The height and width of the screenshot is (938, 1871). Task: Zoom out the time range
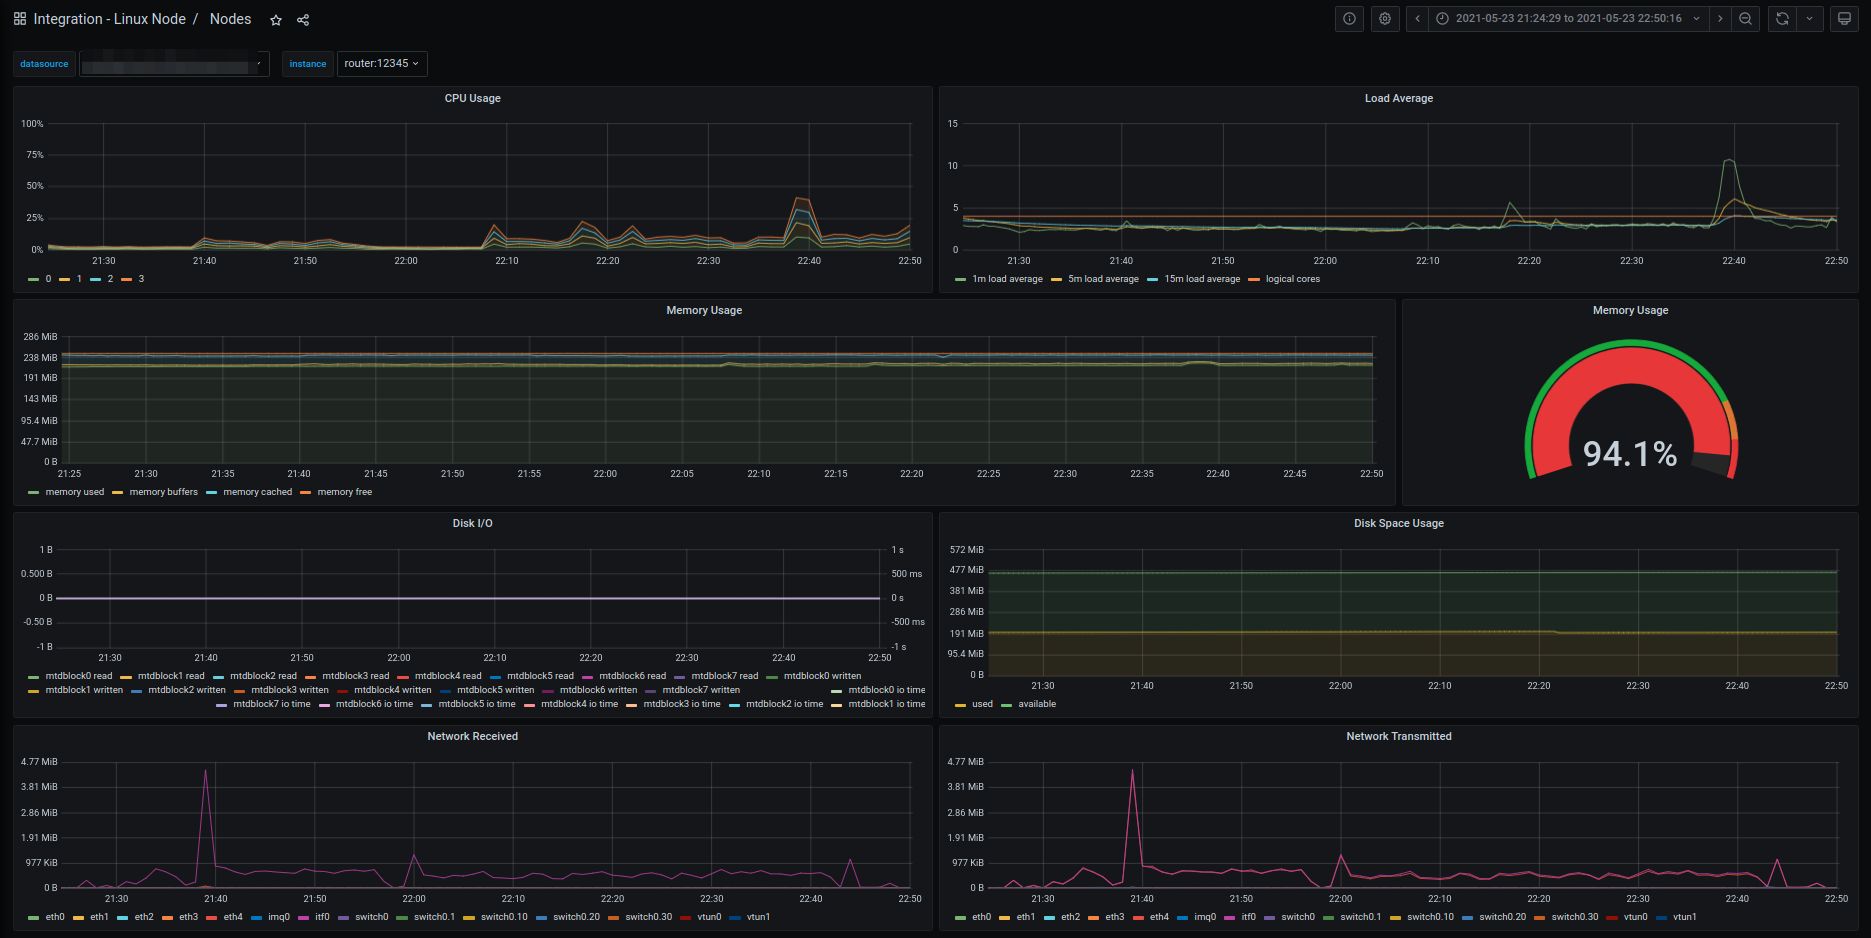point(1746,19)
